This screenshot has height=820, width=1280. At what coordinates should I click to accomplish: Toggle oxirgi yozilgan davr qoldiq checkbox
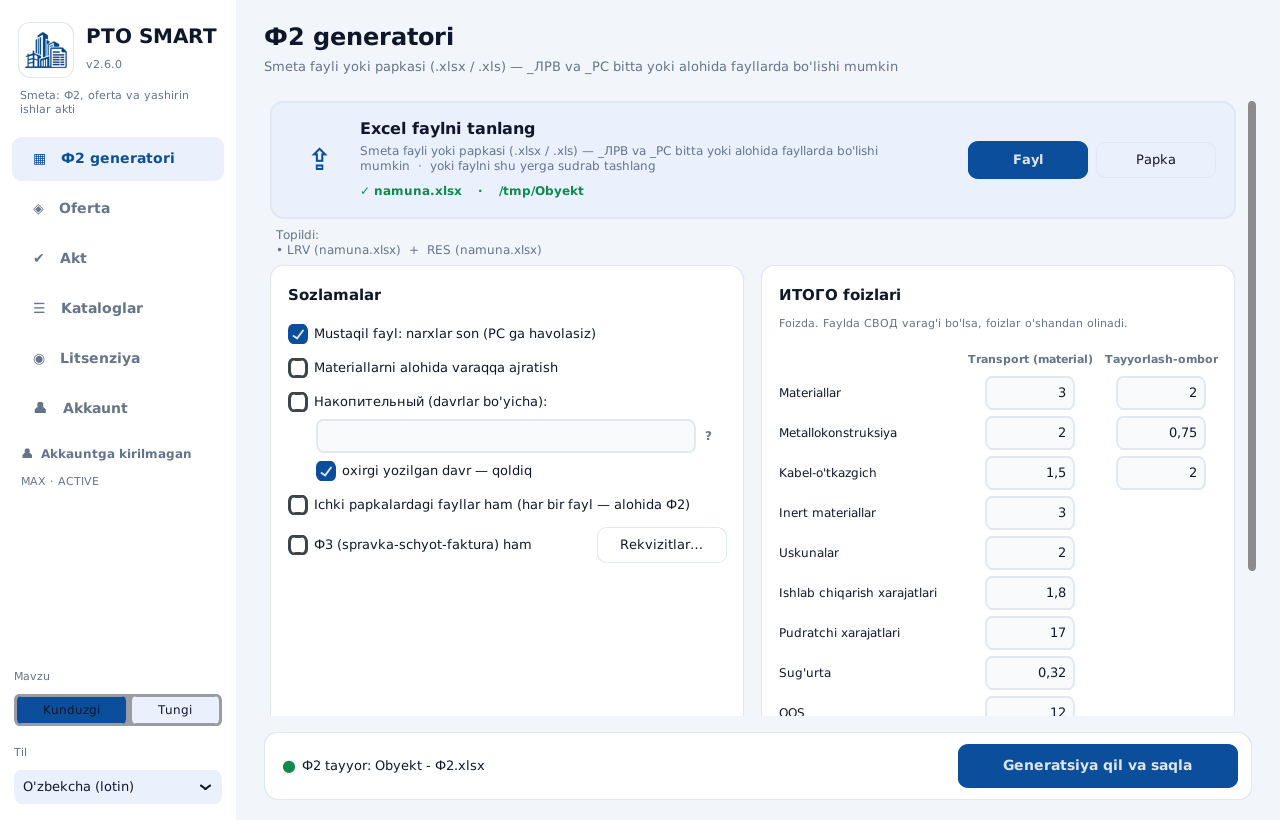326,471
